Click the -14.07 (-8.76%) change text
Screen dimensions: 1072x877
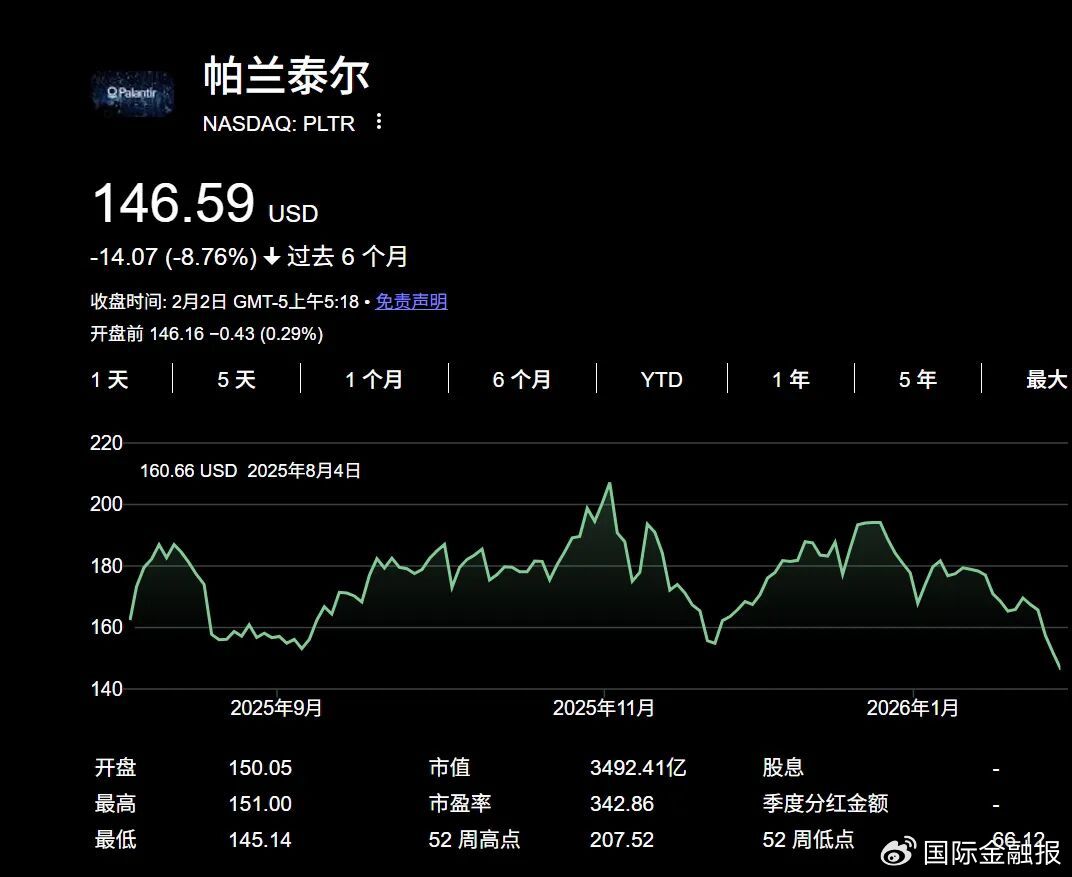(x=174, y=257)
